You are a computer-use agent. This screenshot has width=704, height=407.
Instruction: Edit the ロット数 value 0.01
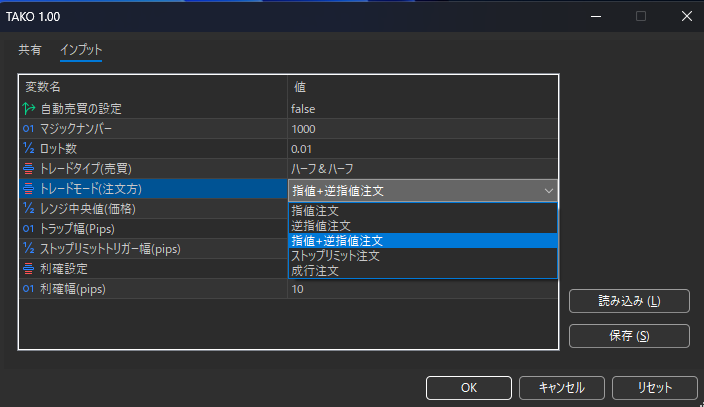click(422, 149)
